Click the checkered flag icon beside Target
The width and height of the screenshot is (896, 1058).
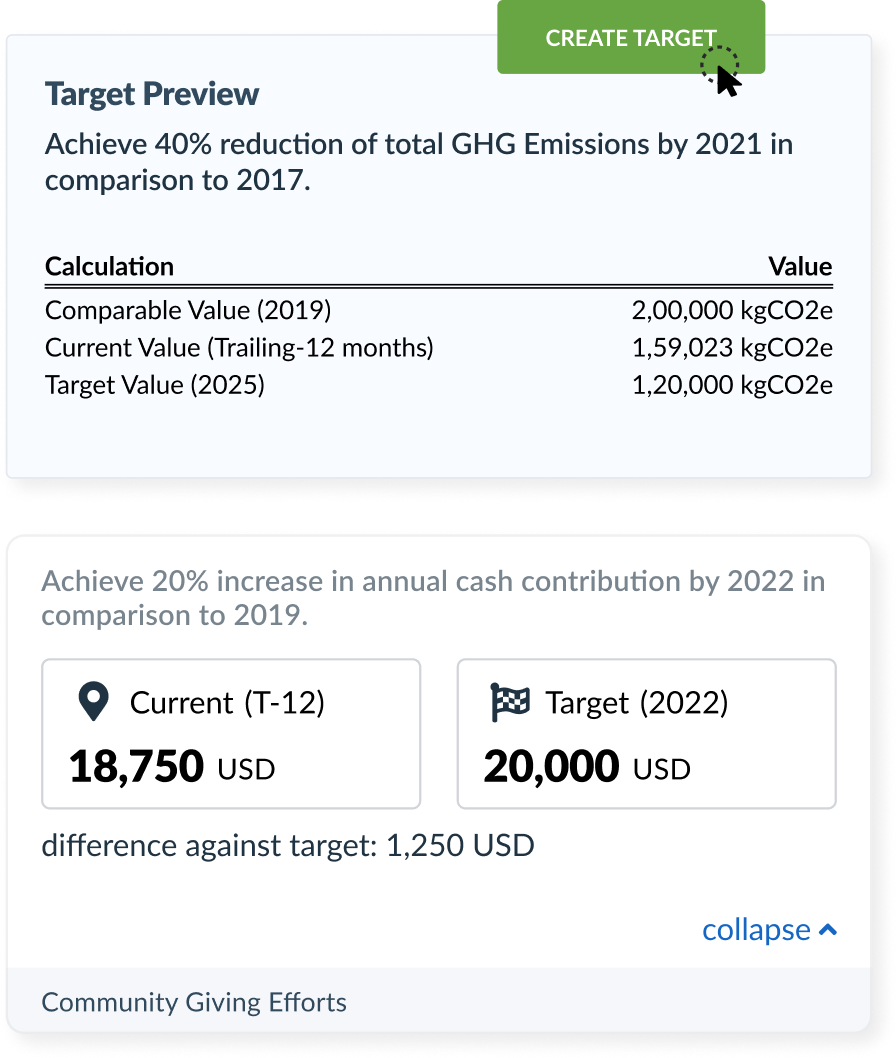510,702
